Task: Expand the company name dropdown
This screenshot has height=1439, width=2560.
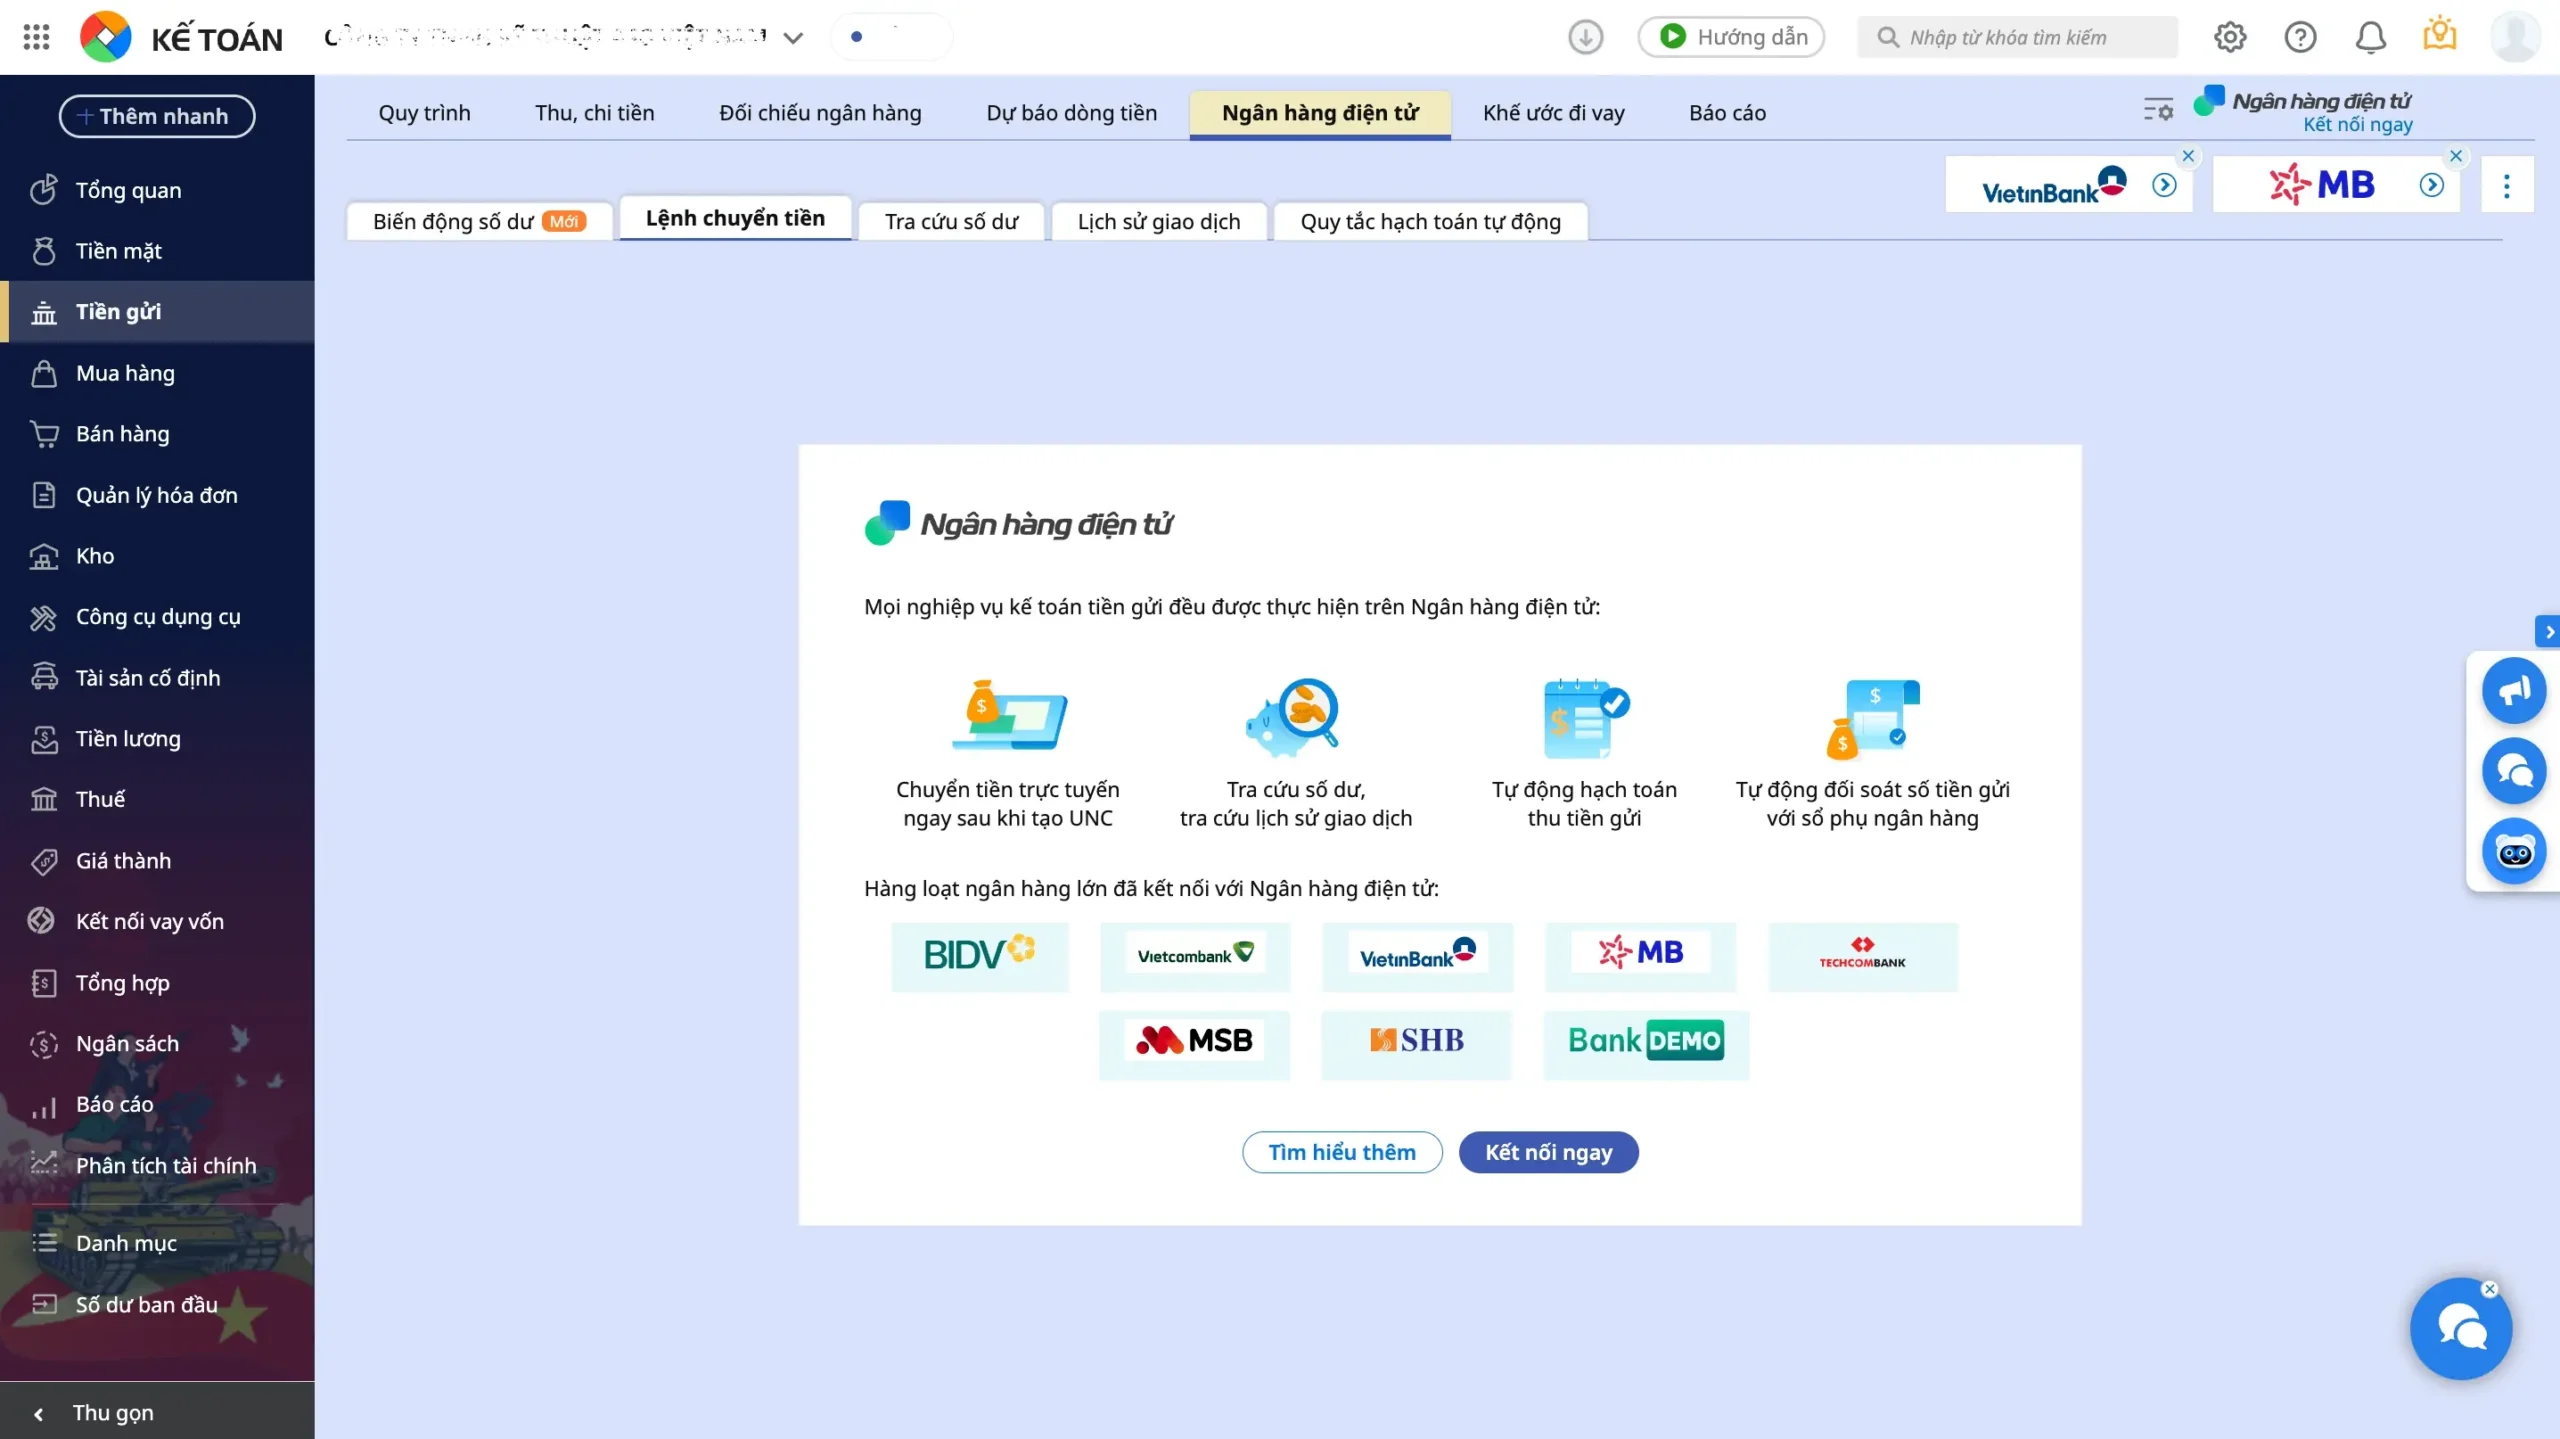Action: pos(793,38)
